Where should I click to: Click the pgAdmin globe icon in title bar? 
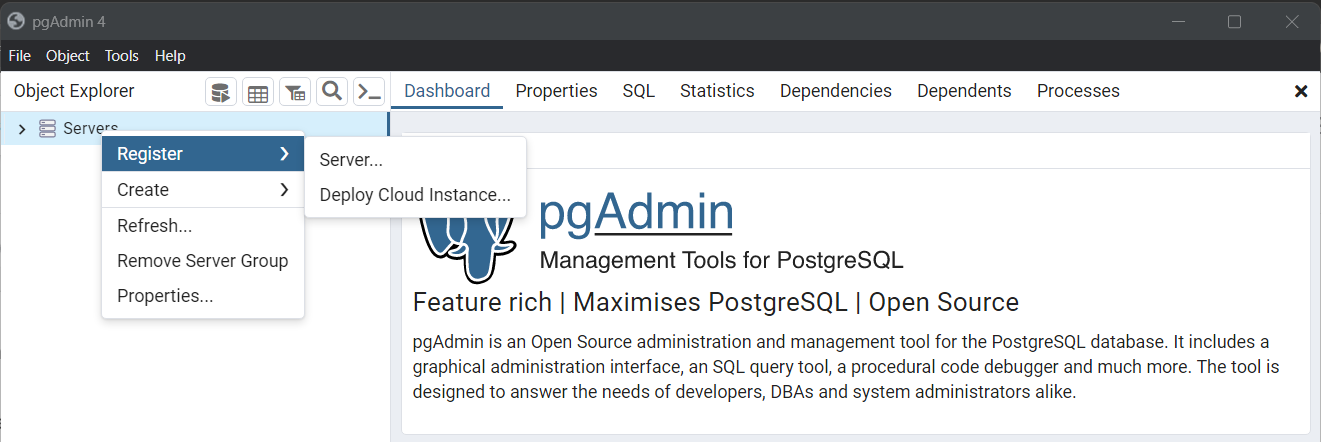16,20
